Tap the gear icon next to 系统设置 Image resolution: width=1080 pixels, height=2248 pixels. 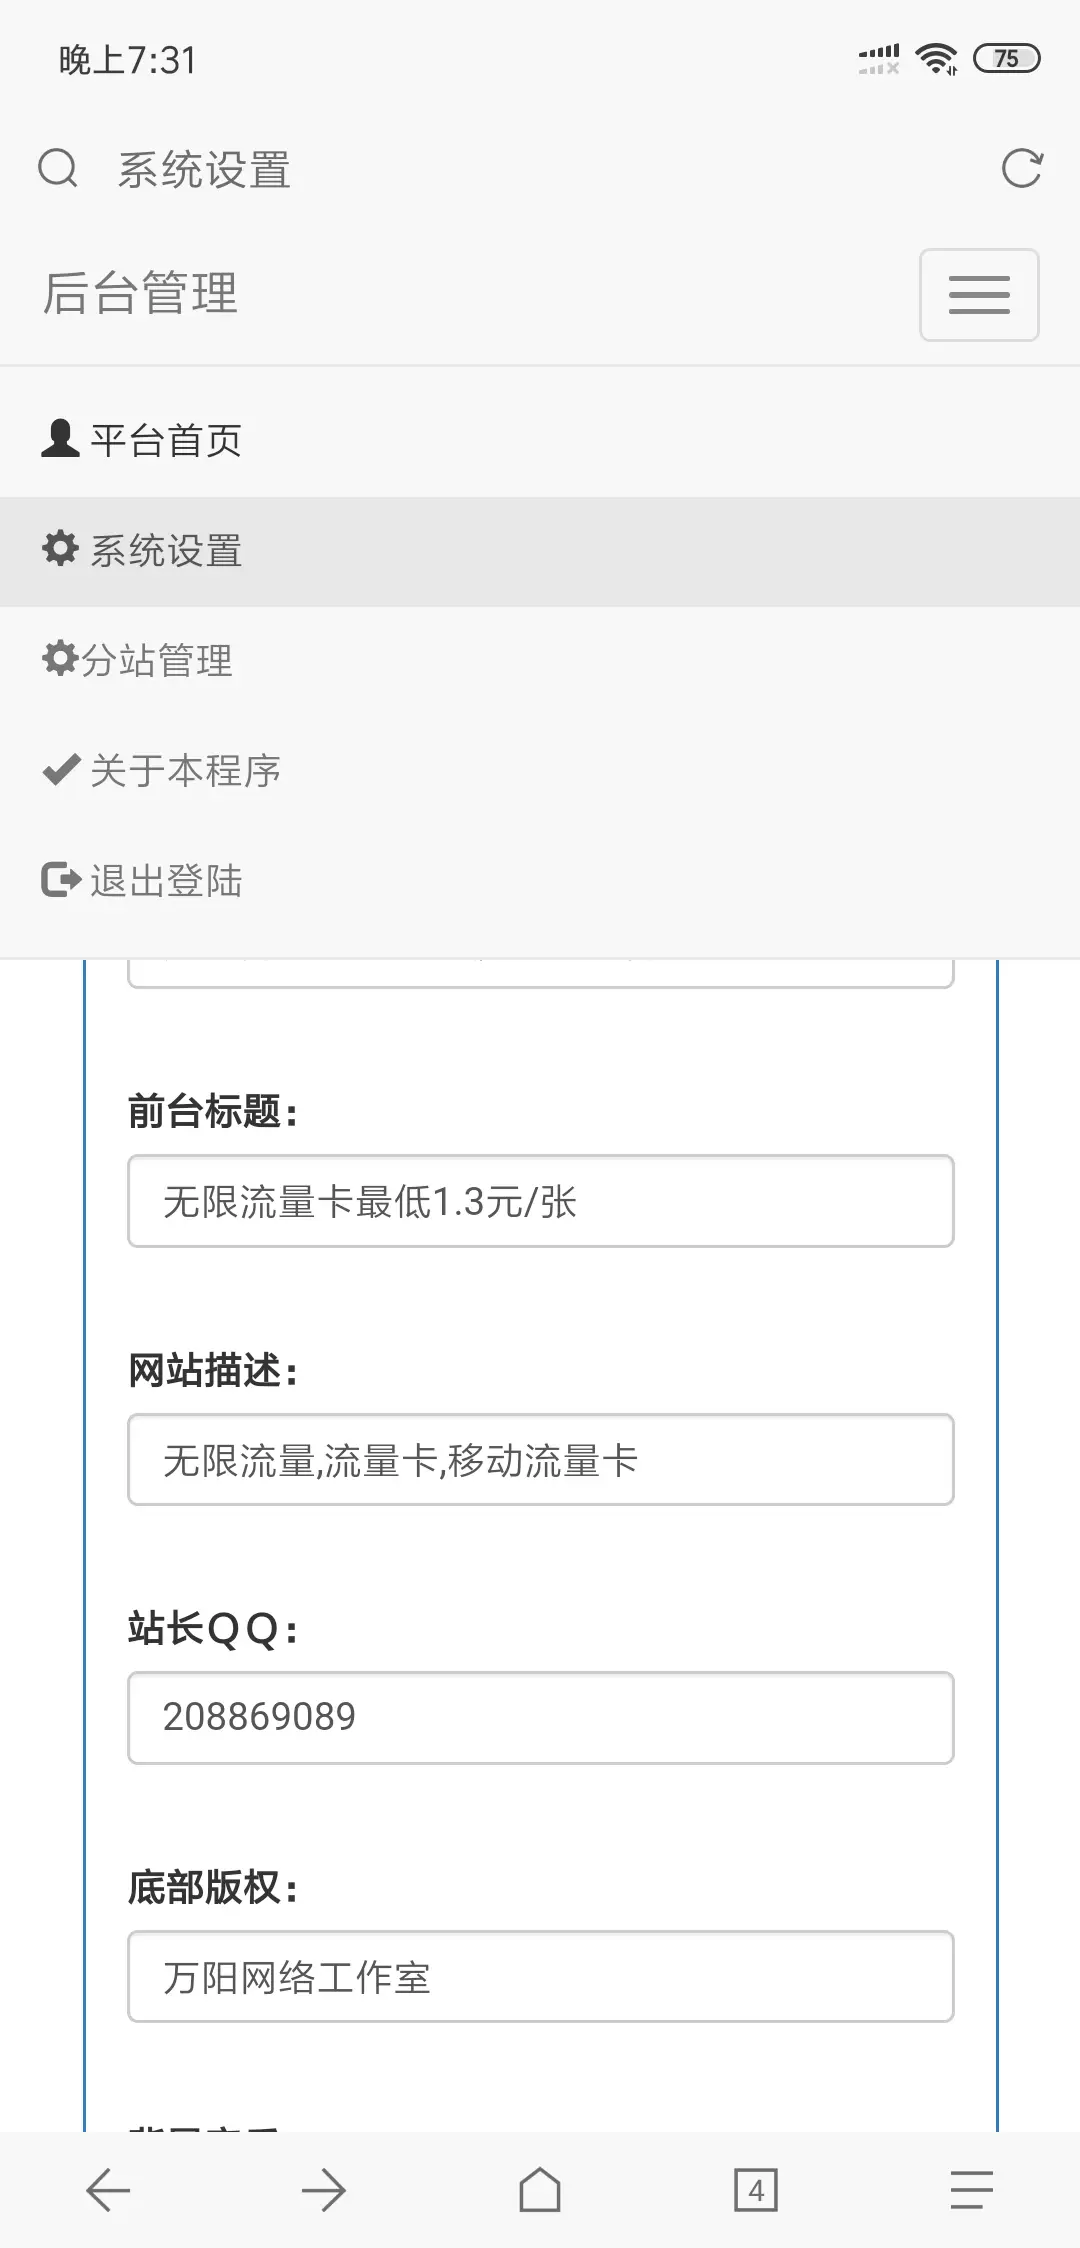pyautogui.click(x=59, y=548)
